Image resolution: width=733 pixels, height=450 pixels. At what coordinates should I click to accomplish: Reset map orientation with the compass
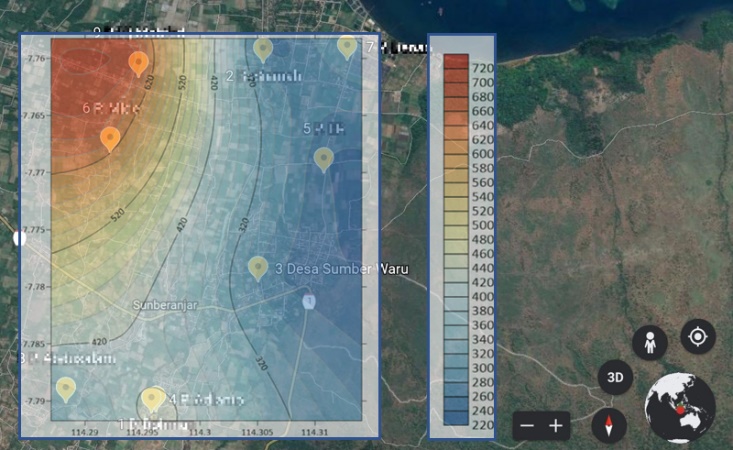[608, 425]
